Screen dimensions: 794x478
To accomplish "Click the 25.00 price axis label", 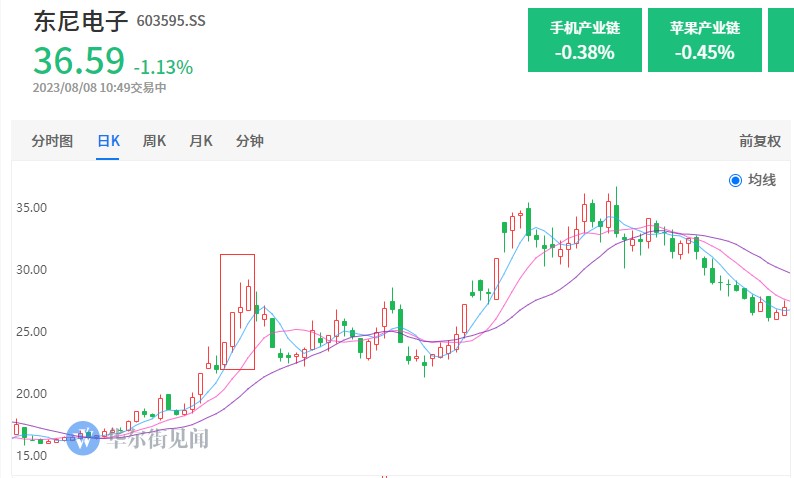I will [32, 332].
